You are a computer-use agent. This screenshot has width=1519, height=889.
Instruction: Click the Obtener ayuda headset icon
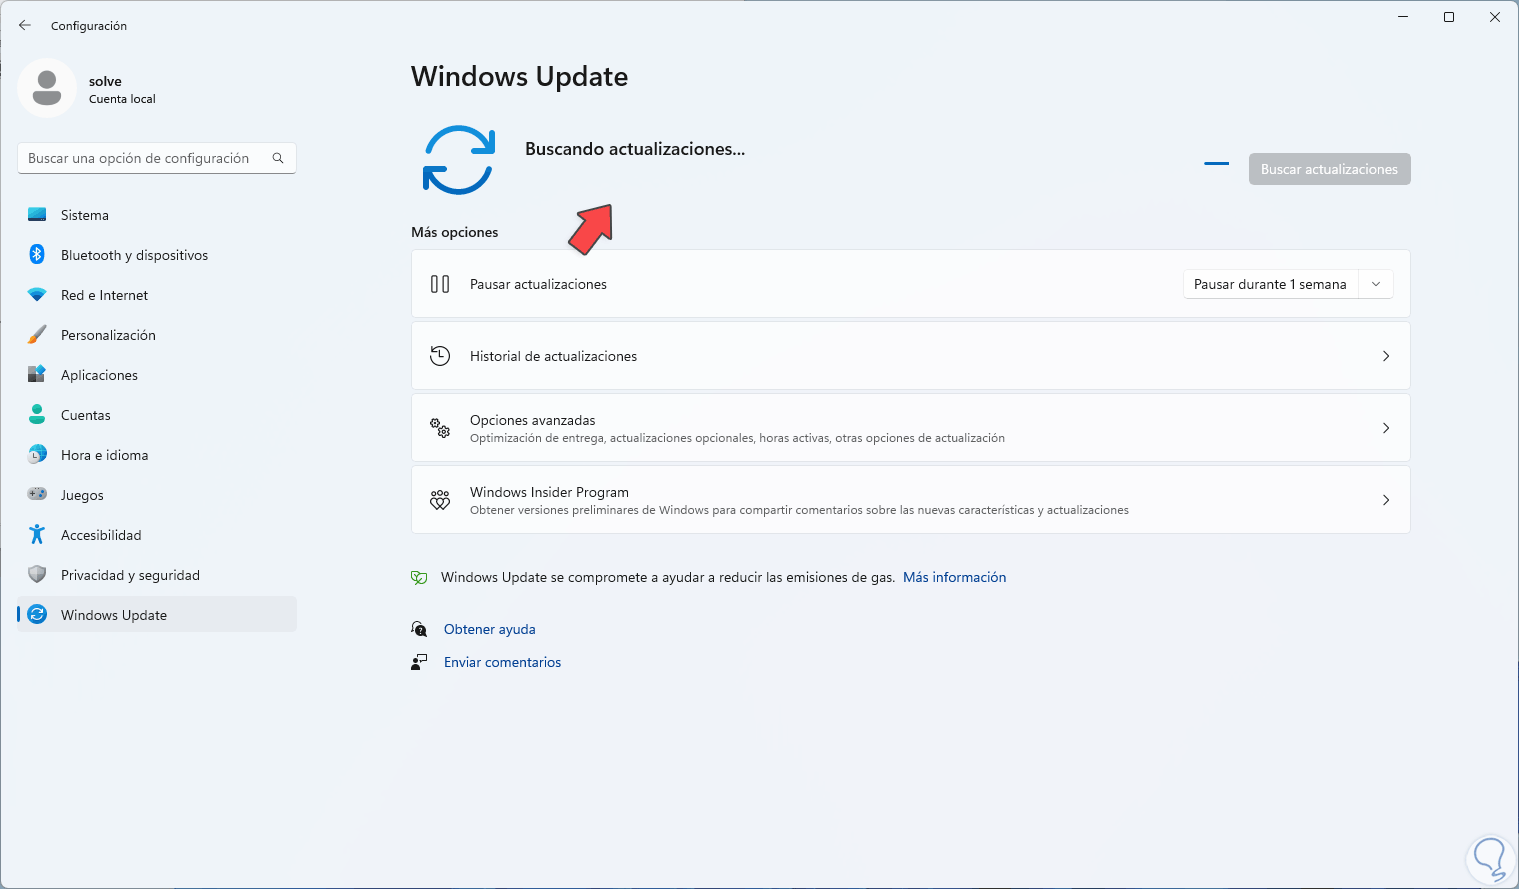click(x=420, y=629)
